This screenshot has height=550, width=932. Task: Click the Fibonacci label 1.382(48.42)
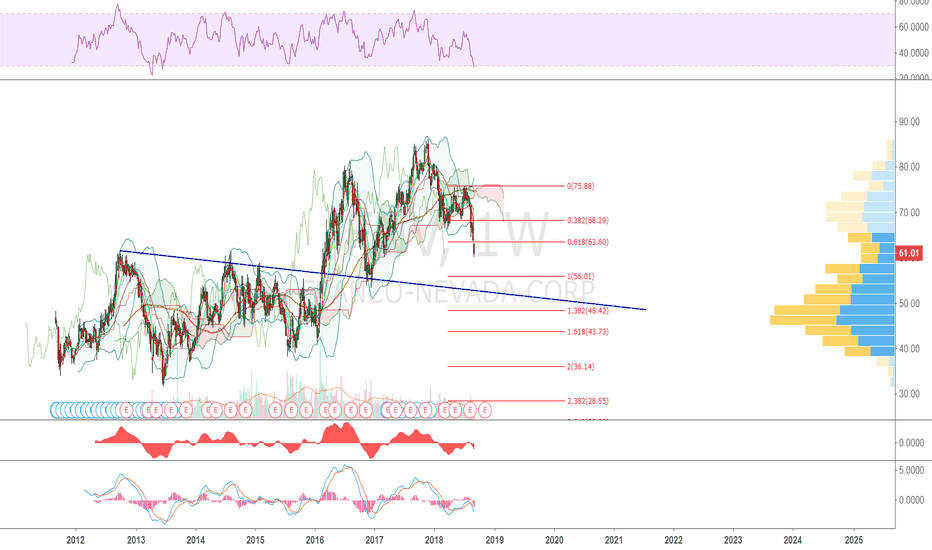[588, 311]
